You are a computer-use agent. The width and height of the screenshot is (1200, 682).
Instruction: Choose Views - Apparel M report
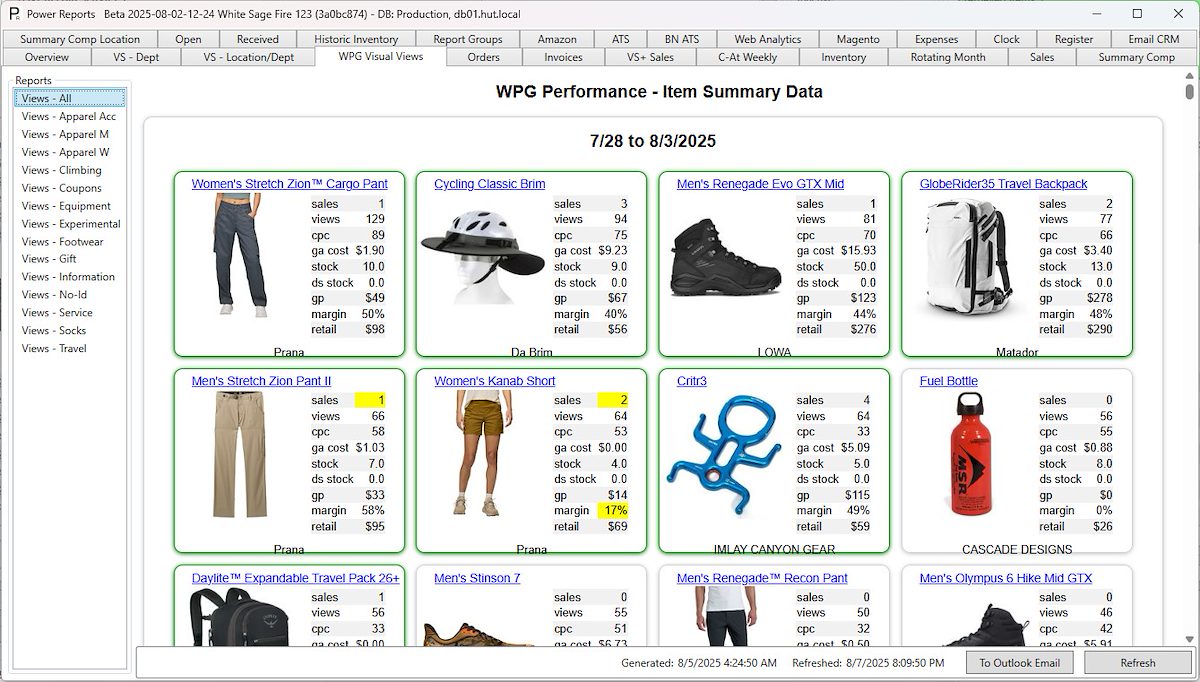point(69,134)
